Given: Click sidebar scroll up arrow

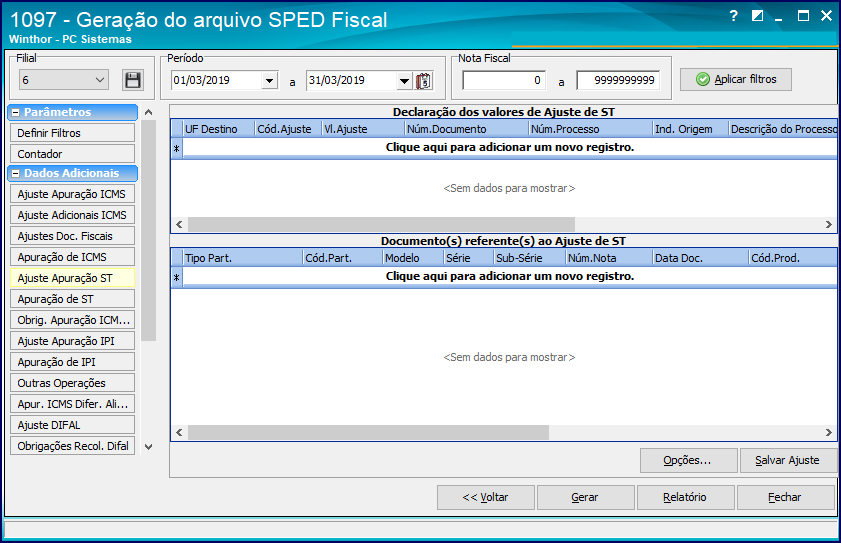Looking at the screenshot, I should tap(149, 113).
